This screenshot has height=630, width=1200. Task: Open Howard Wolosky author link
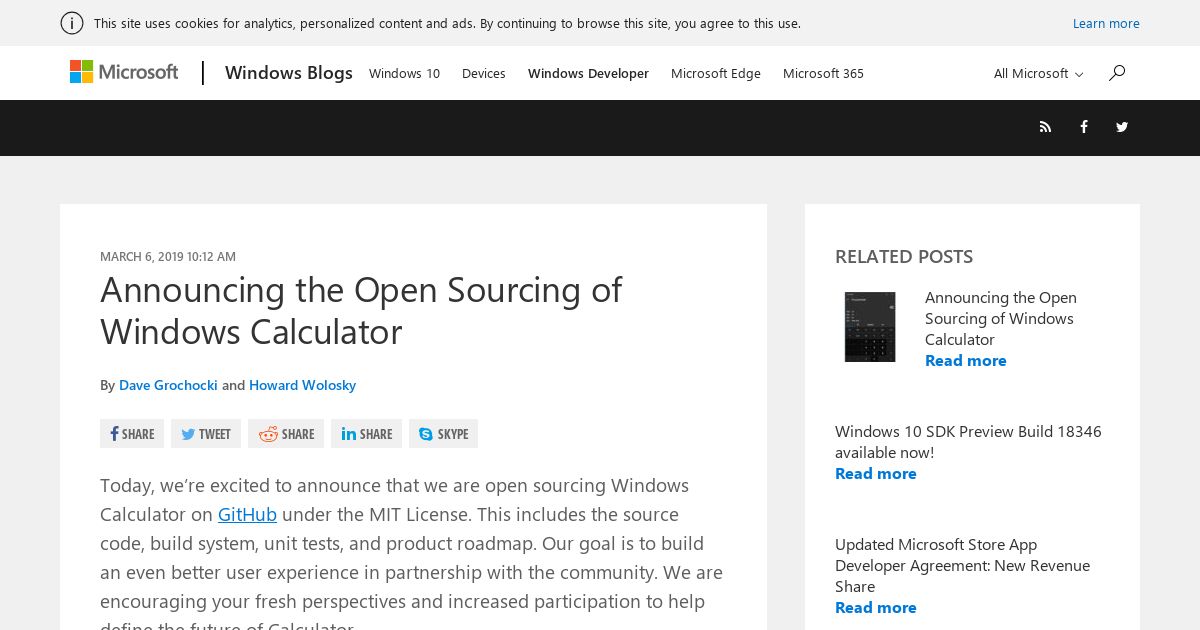pyautogui.click(x=302, y=385)
